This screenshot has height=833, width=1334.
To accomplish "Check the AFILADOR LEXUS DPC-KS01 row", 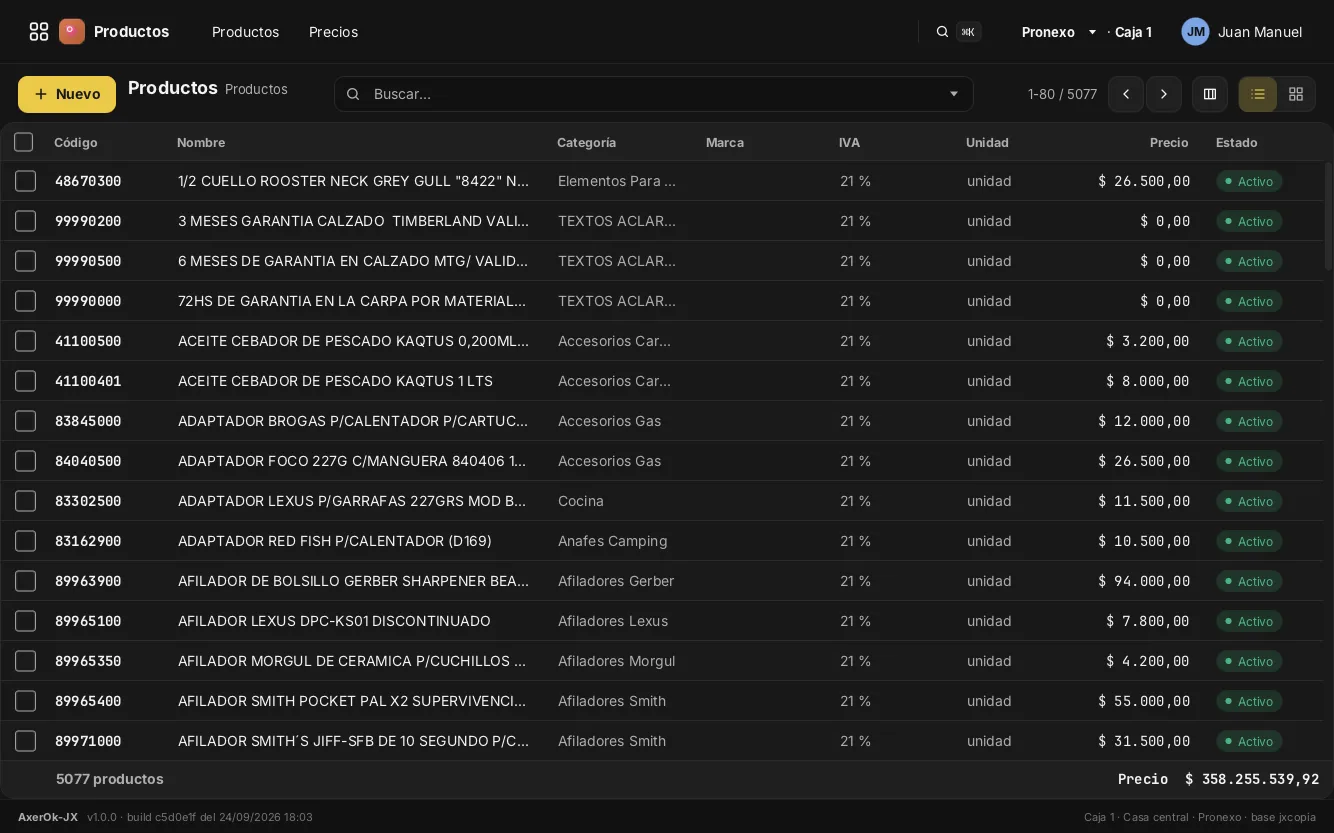I will (26, 621).
